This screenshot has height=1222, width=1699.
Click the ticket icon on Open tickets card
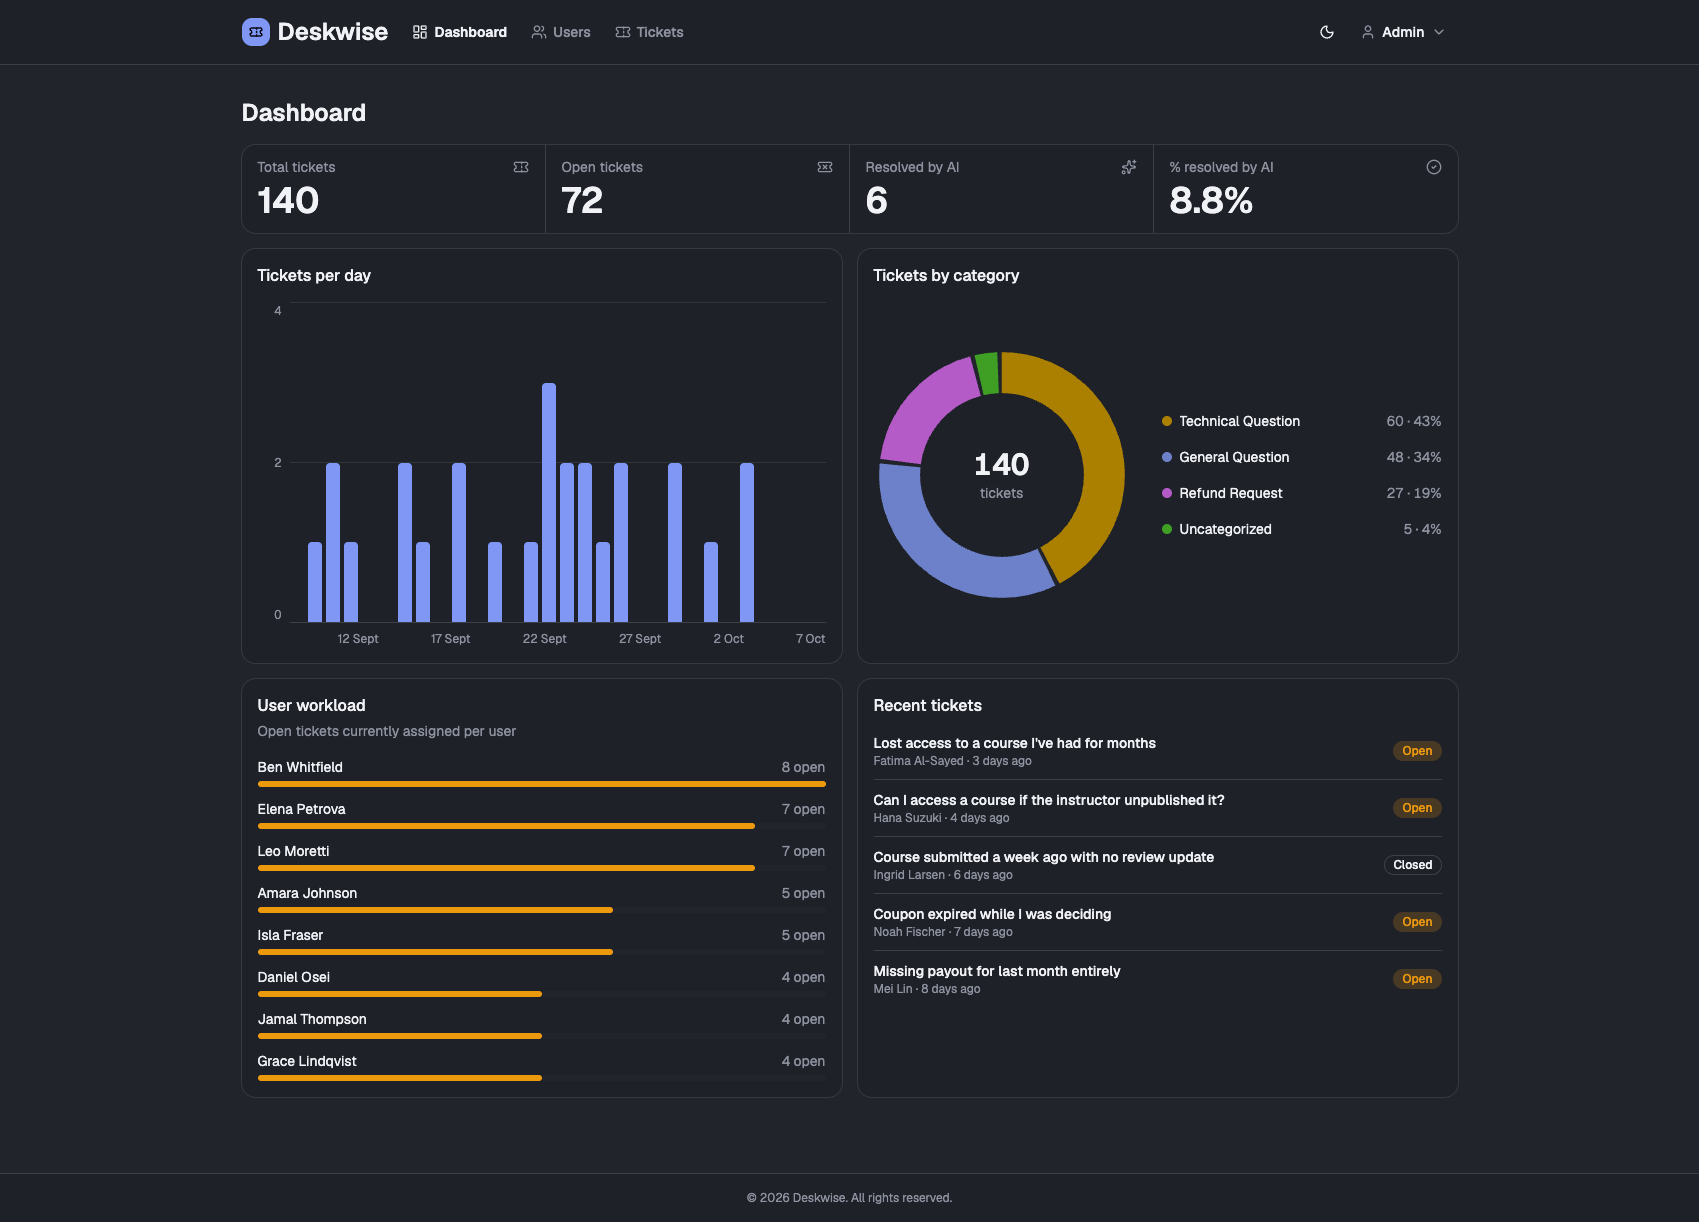point(825,167)
